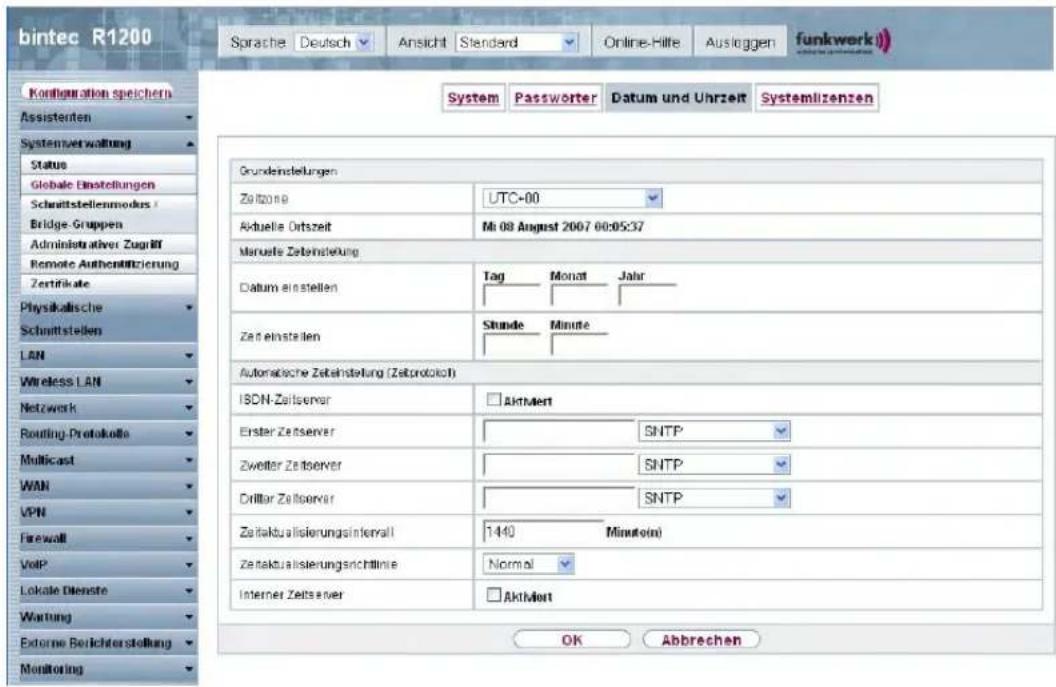
Task: Expand the Firewall menu section
Action: pyautogui.click(x=106, y=538)
